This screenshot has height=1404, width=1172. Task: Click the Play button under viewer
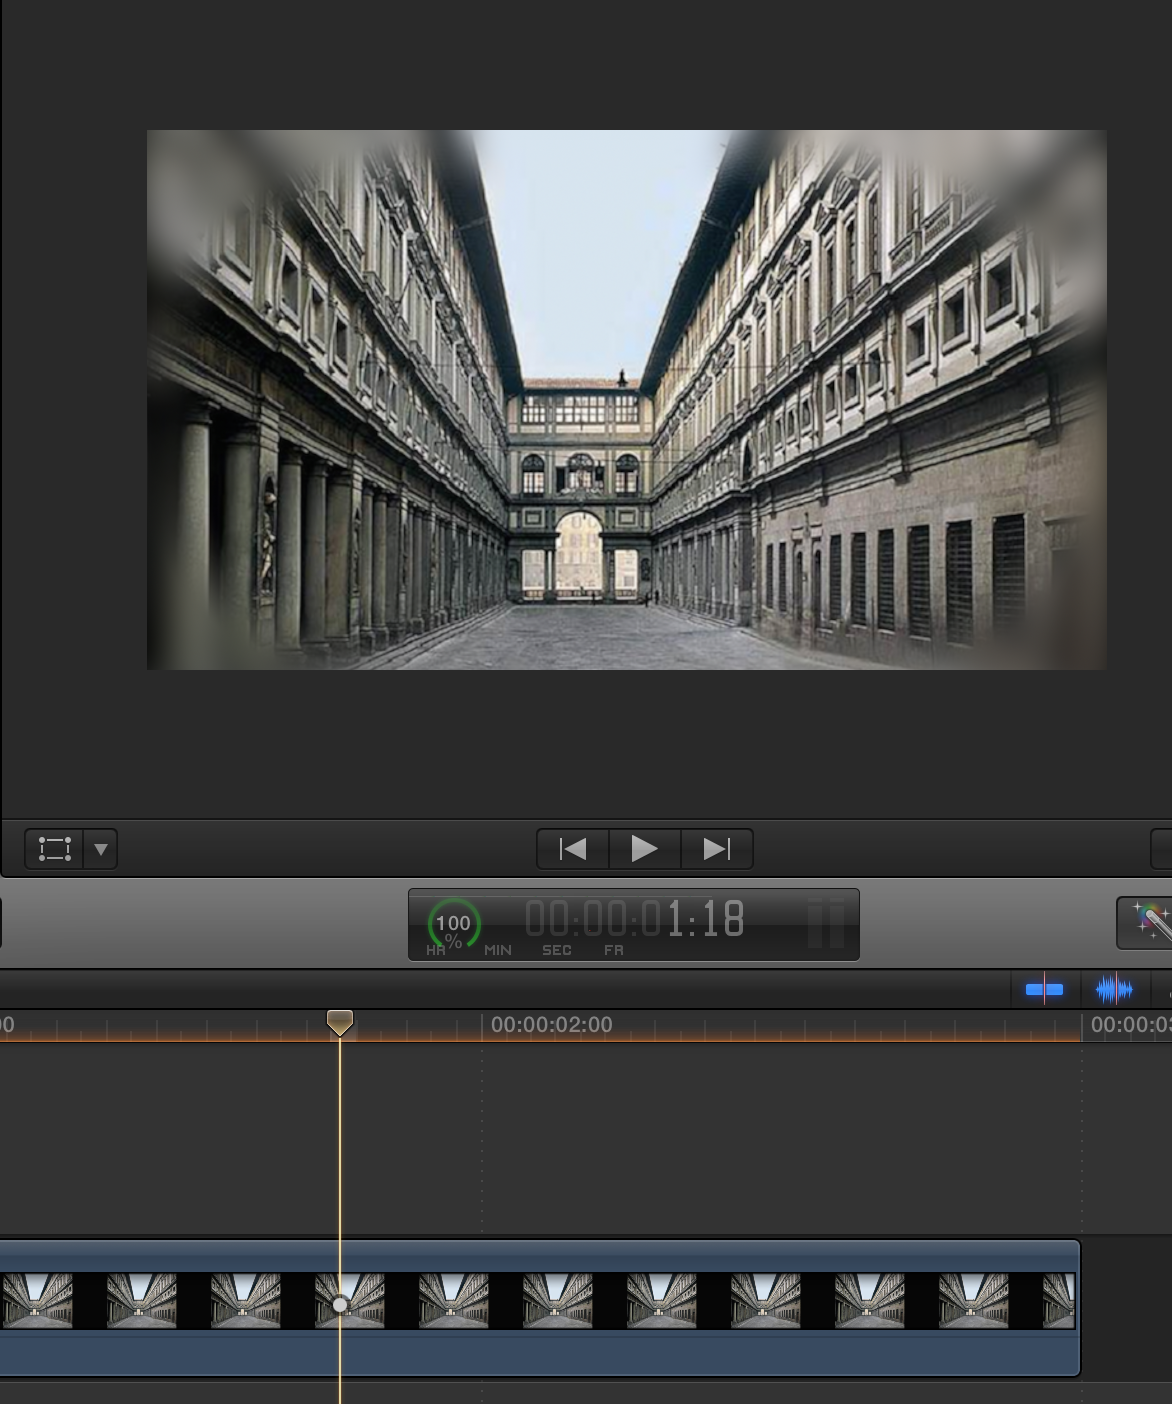(645, 849)
